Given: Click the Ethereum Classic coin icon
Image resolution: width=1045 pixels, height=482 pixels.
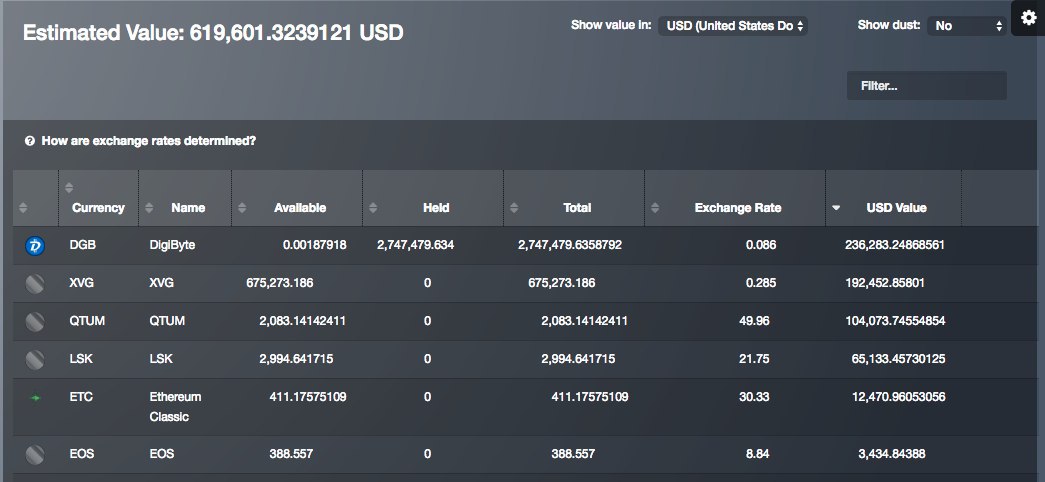Looking at the screenshot, I should click(x=35, y=397).
